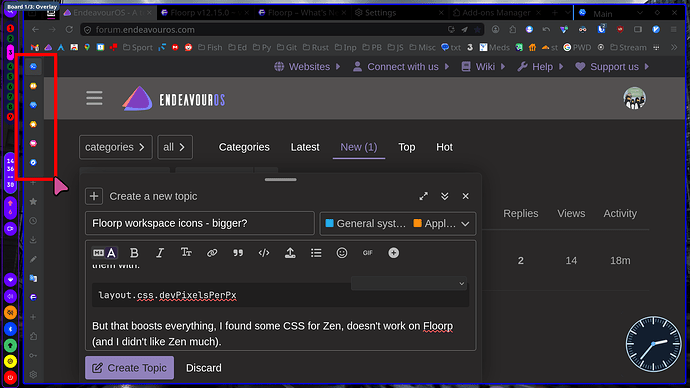This screenshot has width=690, height=388.
Task: Sort topics by Views column
Action: click(x=571, y=213)
